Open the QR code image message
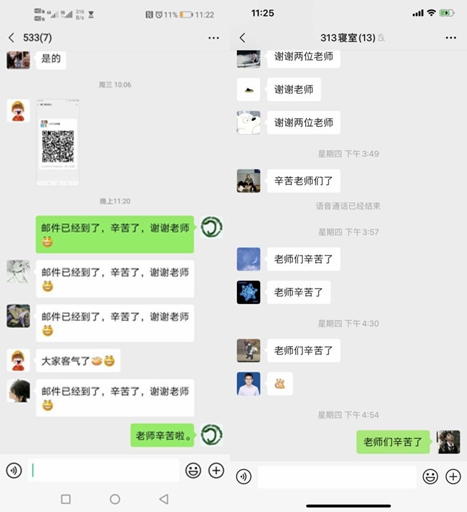The height and width of the screenshot is (512, 467). click(58, 142)
